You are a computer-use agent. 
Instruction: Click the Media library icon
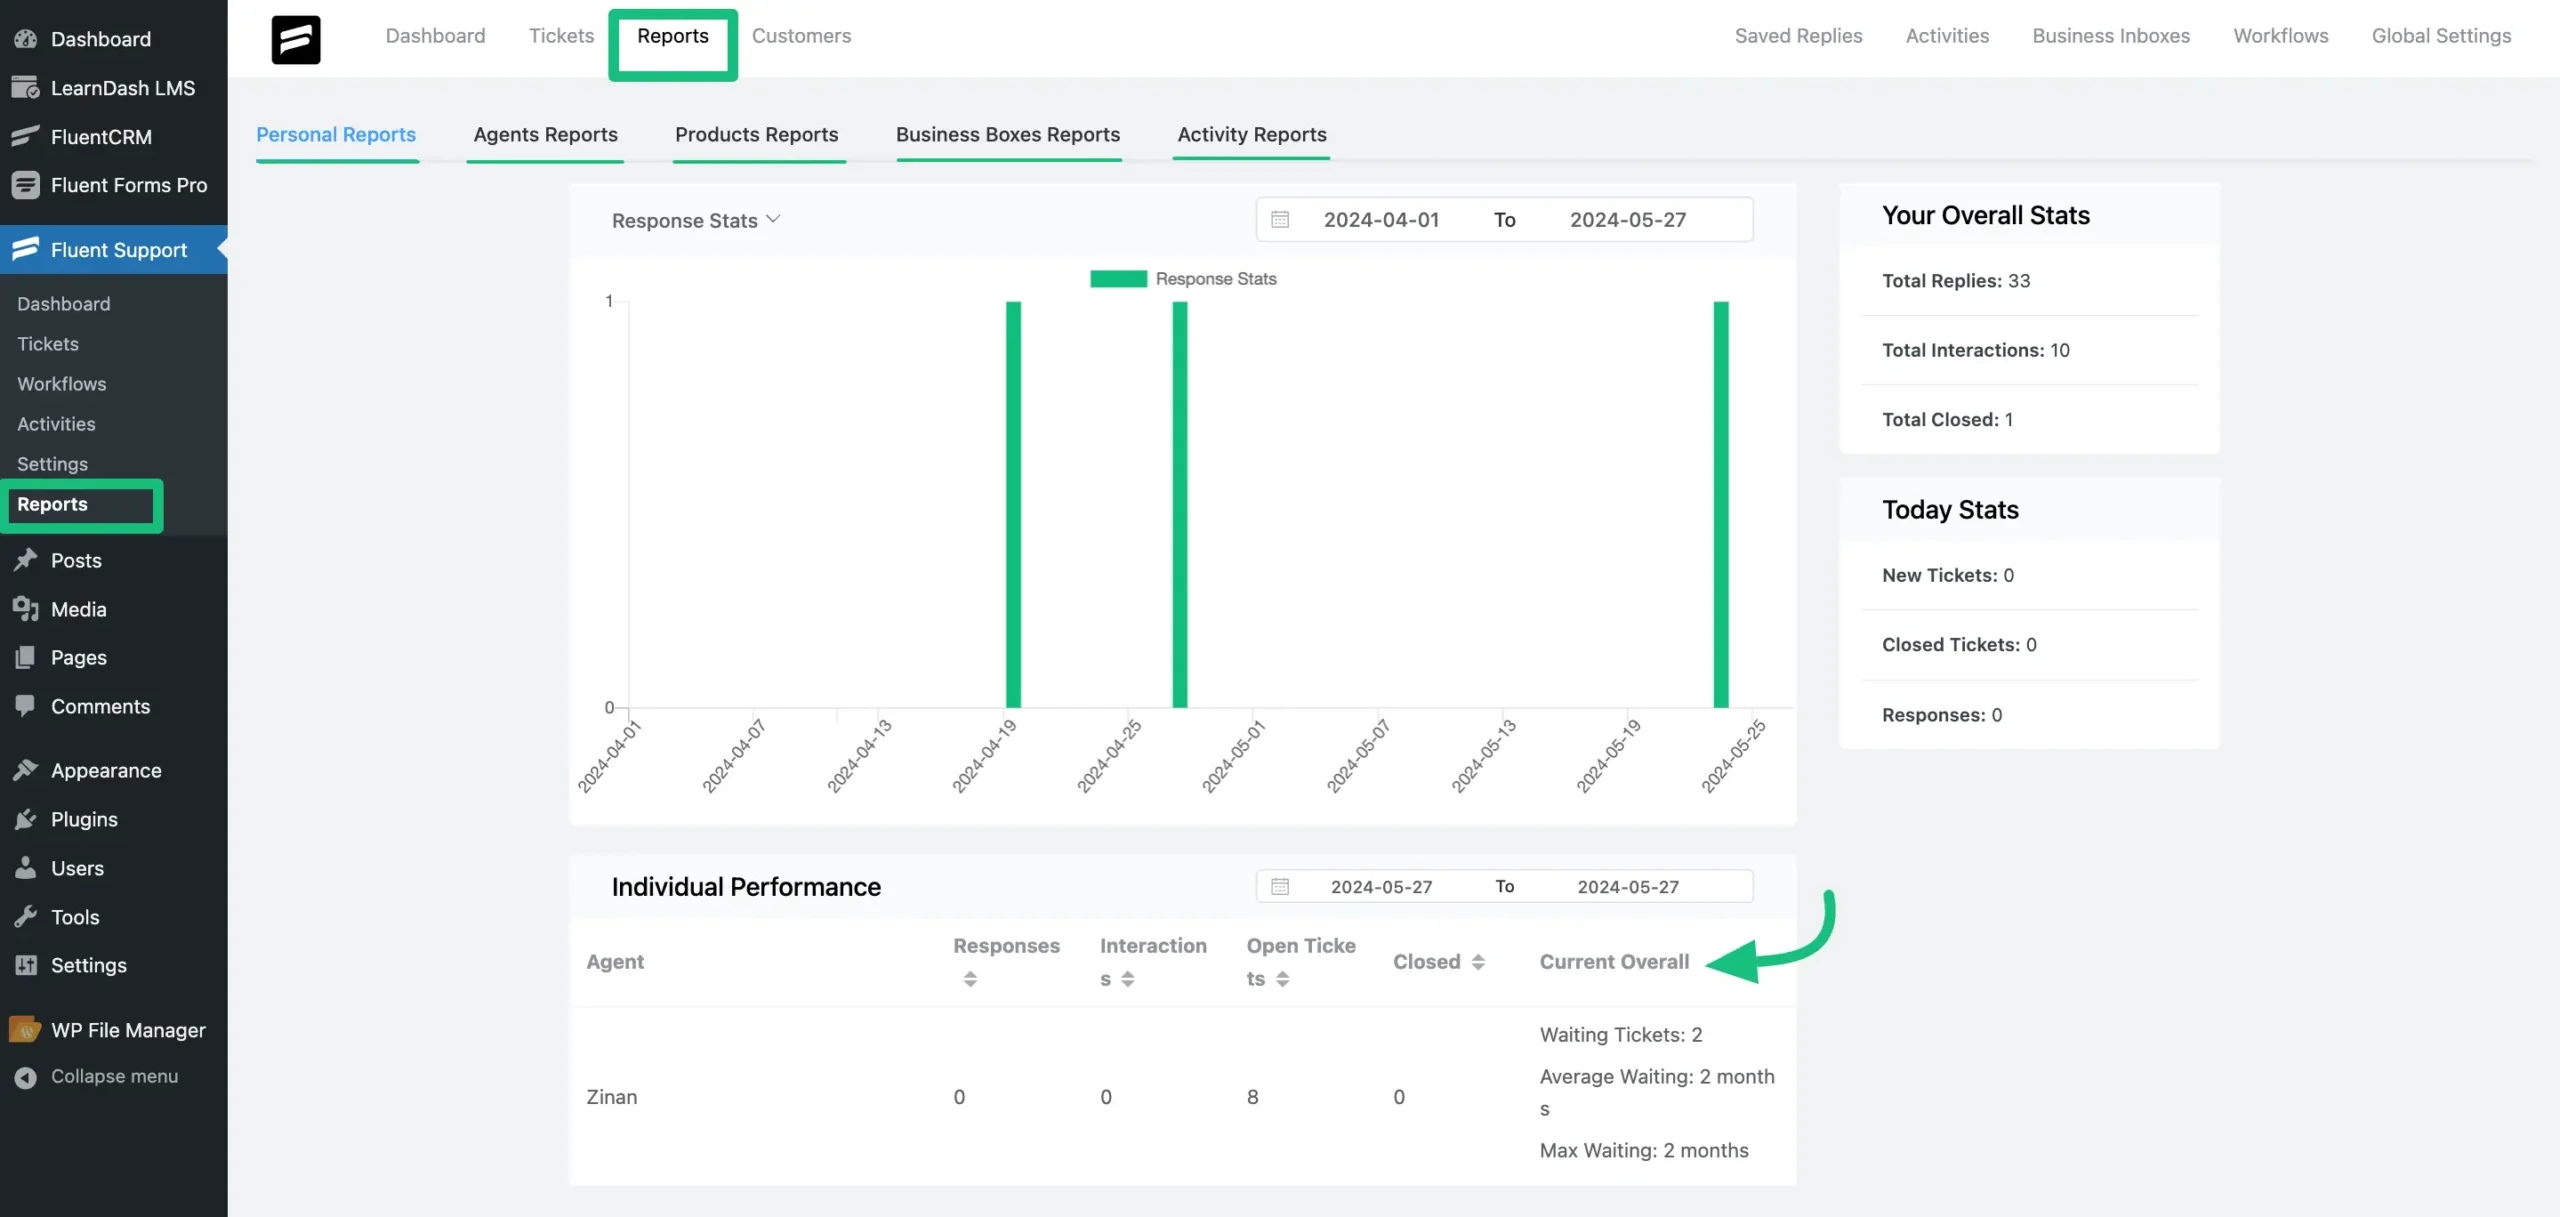pos(26,609)
